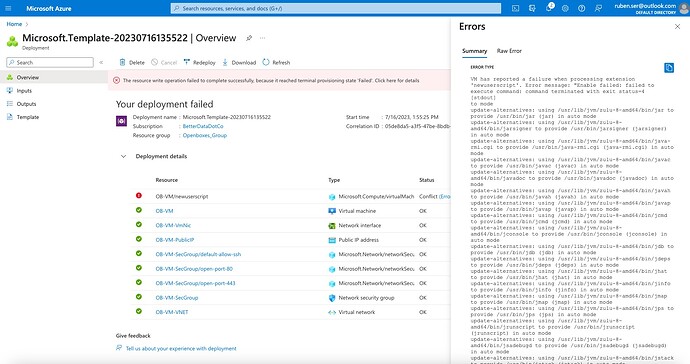The image size is (690, 364).
Task: Select Overview in the left menu
Action: (54, 77)
